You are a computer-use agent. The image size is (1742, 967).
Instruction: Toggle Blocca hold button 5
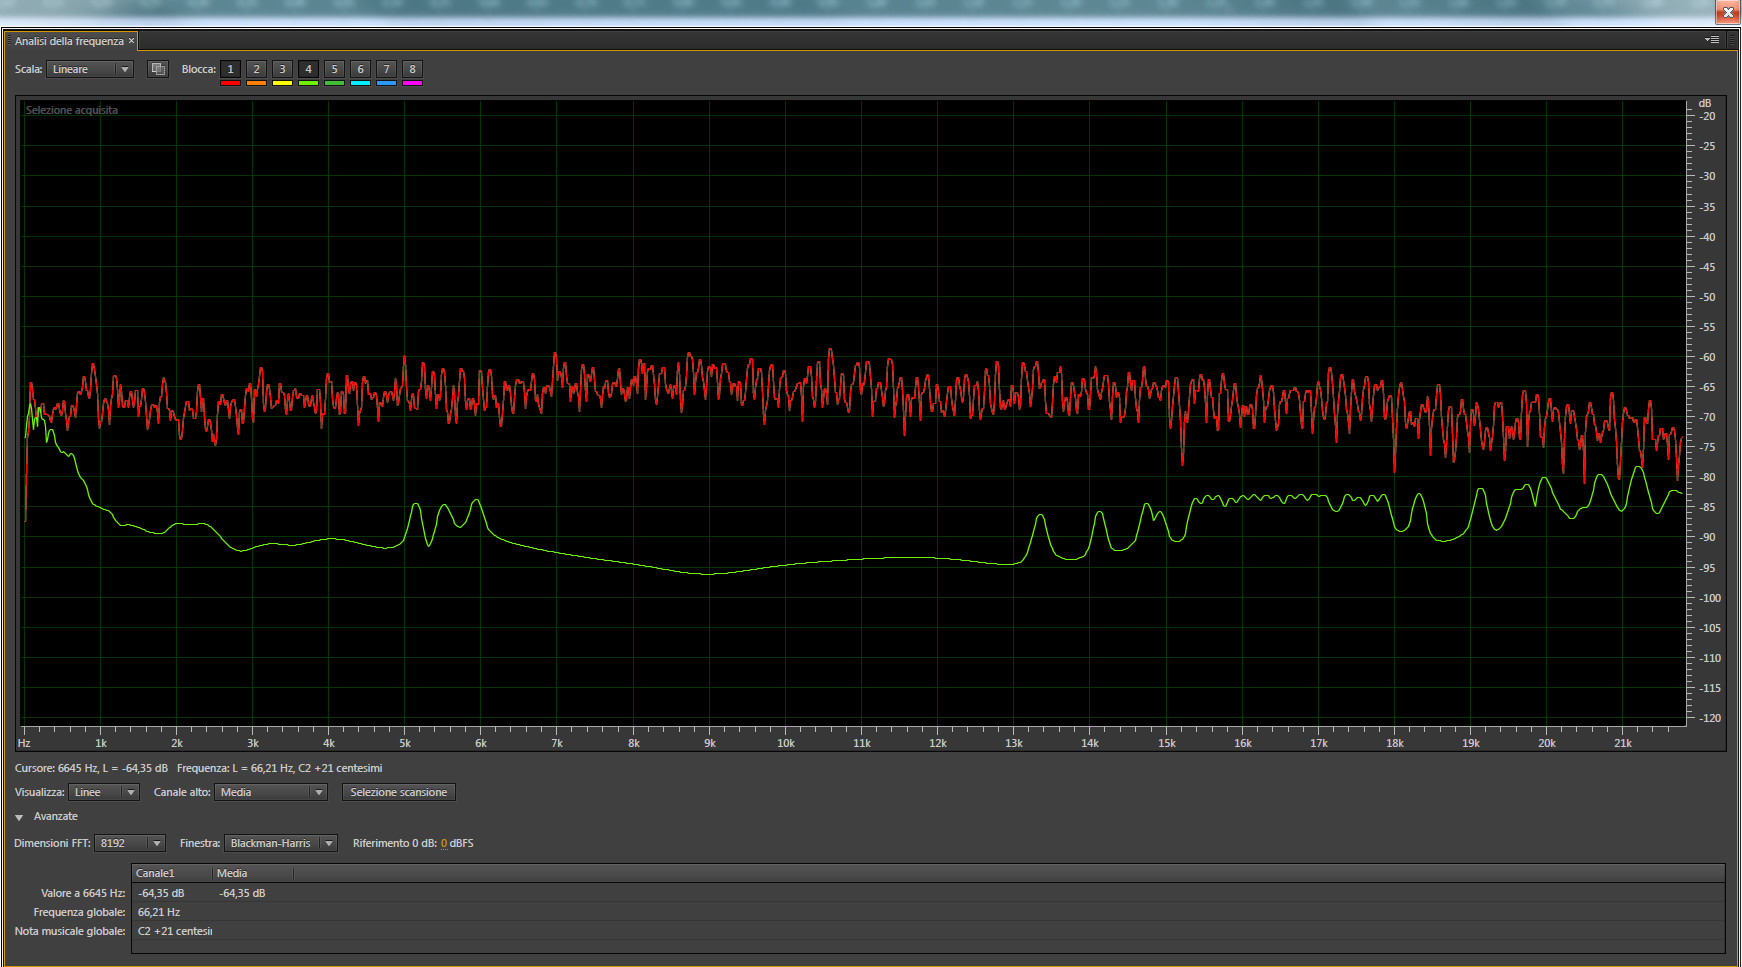(x=334, y=69)
